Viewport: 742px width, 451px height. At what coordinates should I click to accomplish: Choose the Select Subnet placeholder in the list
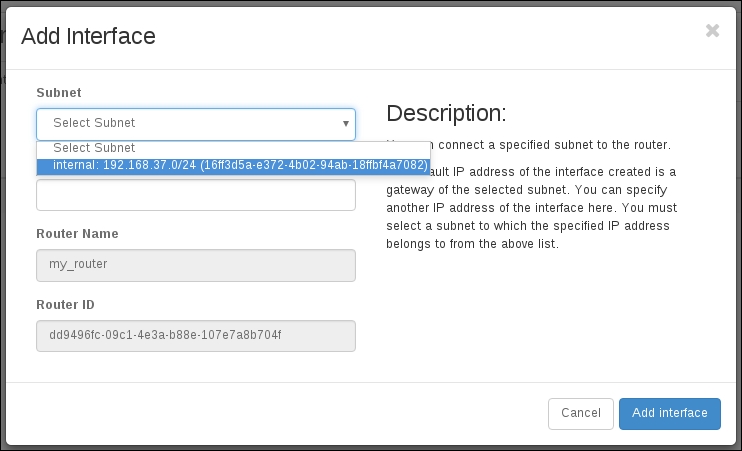(94, 148)
